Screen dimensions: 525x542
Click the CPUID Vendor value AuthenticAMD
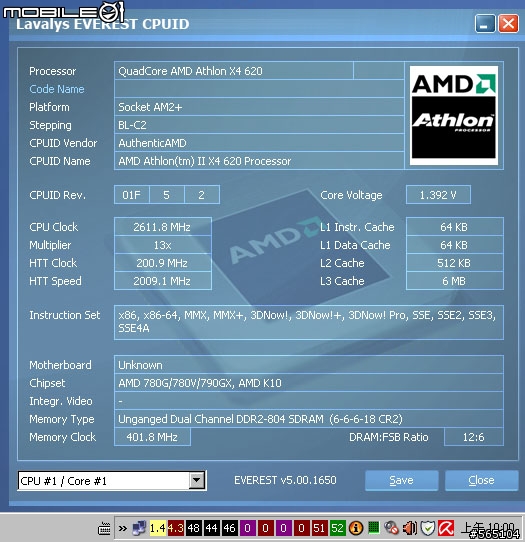click(259, 143)
